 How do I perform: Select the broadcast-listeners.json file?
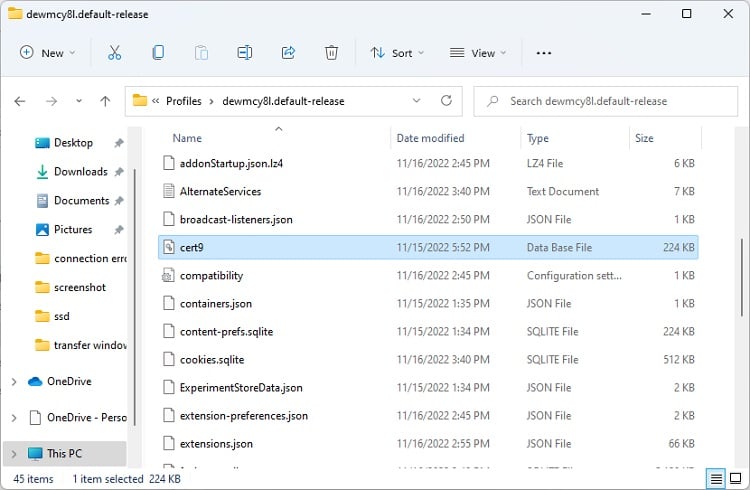[x=428, y=220]
